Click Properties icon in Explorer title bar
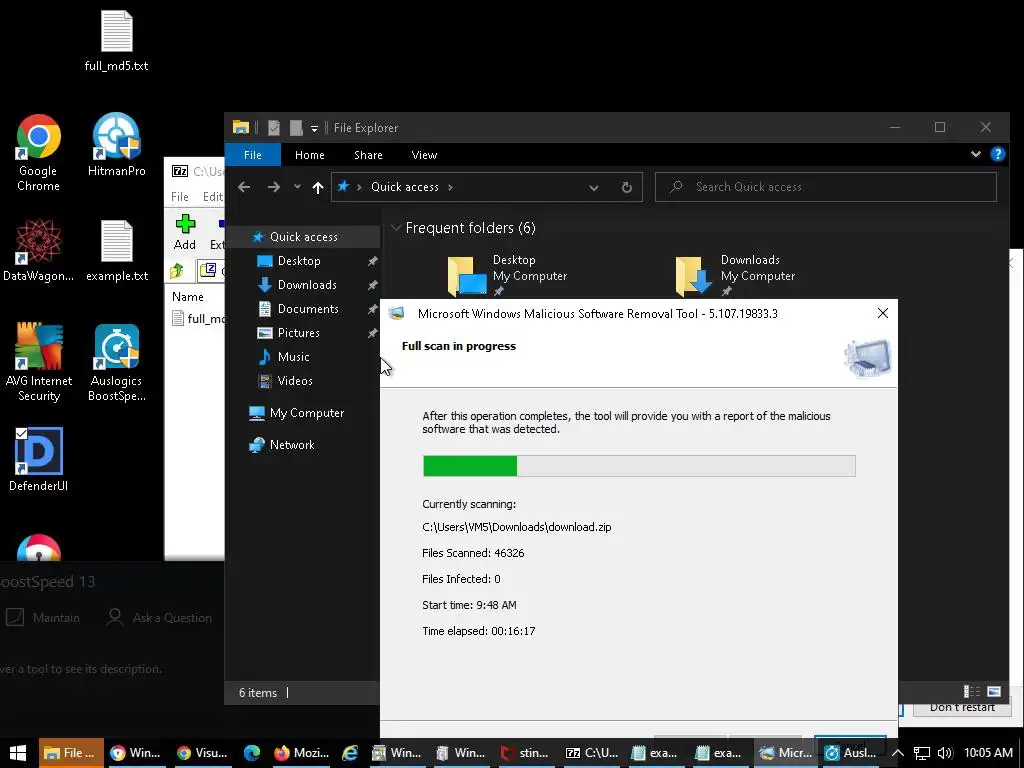Image resolution: width=1024 pixels, height=768 pixels. [274, 128]
